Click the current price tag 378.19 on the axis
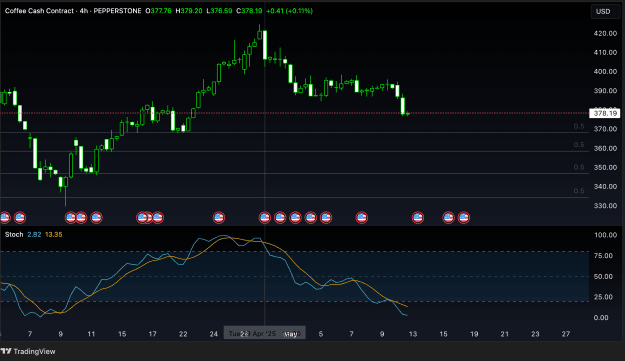Image resolution: width=625 pixels, height=361 pixels. (605, 114)
